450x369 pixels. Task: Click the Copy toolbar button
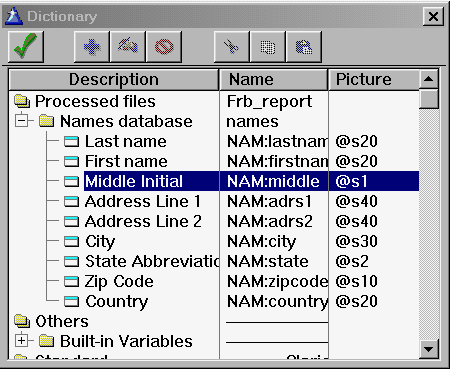[x=268, y=47]
